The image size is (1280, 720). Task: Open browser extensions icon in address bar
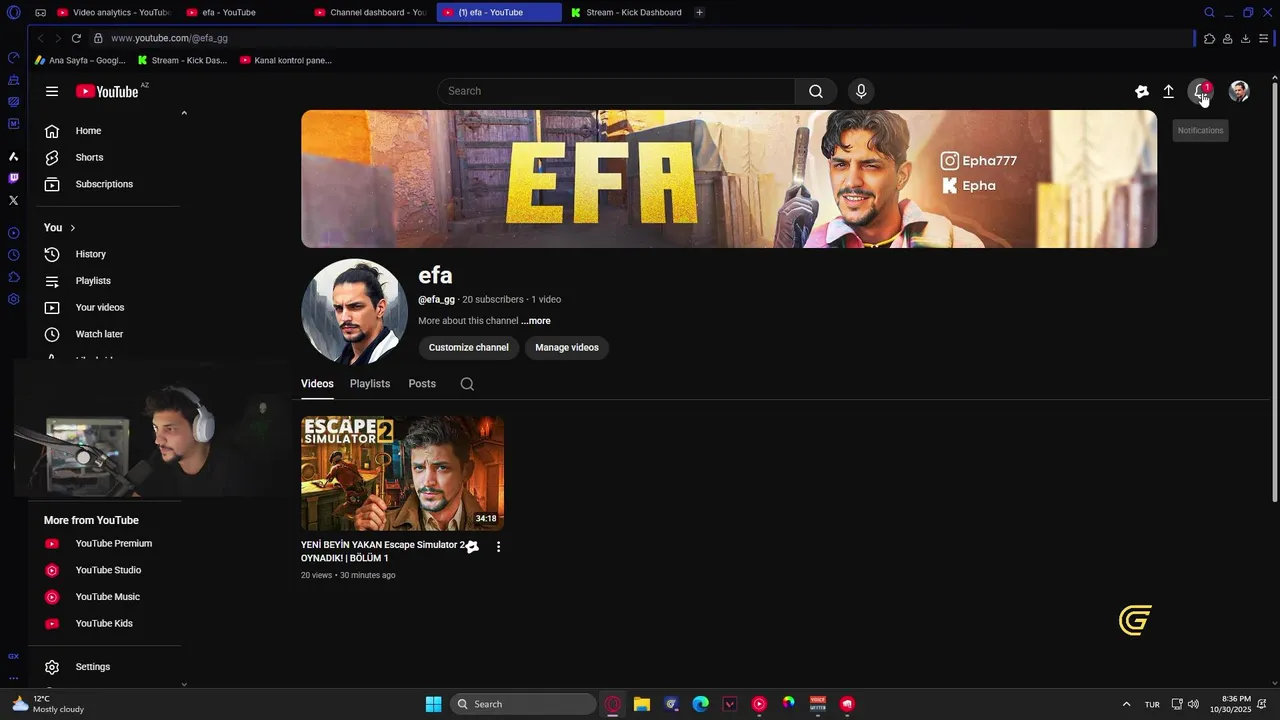point(1209,38)
